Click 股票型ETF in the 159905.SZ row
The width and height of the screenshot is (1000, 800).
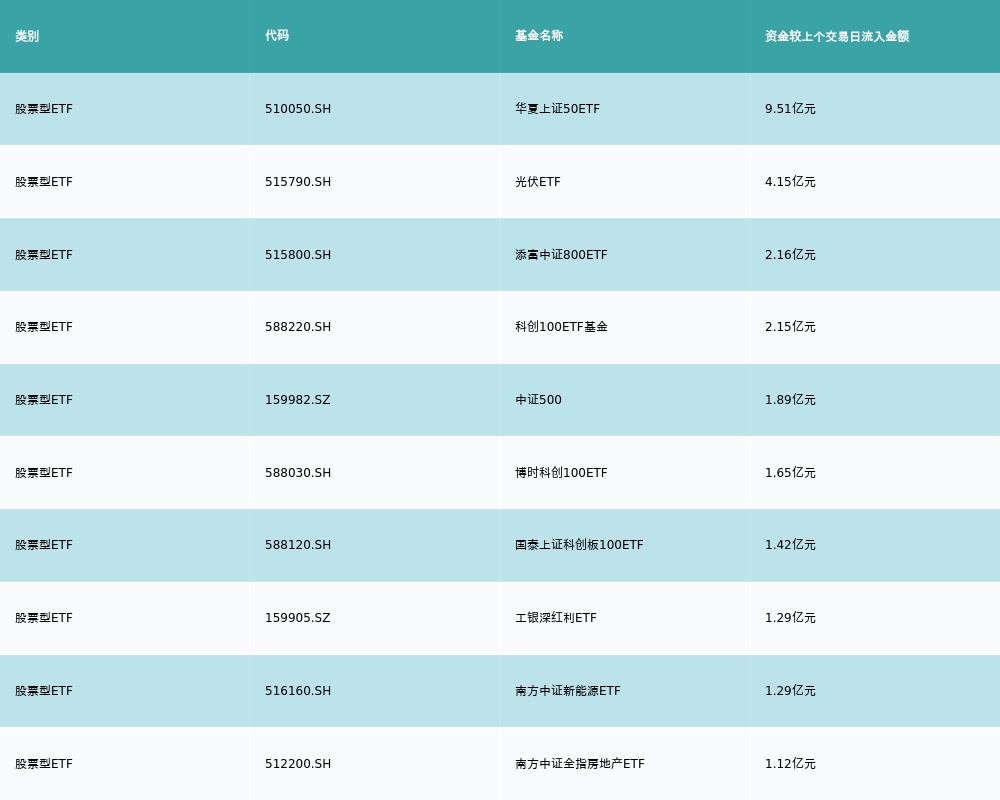coord(44,618)
